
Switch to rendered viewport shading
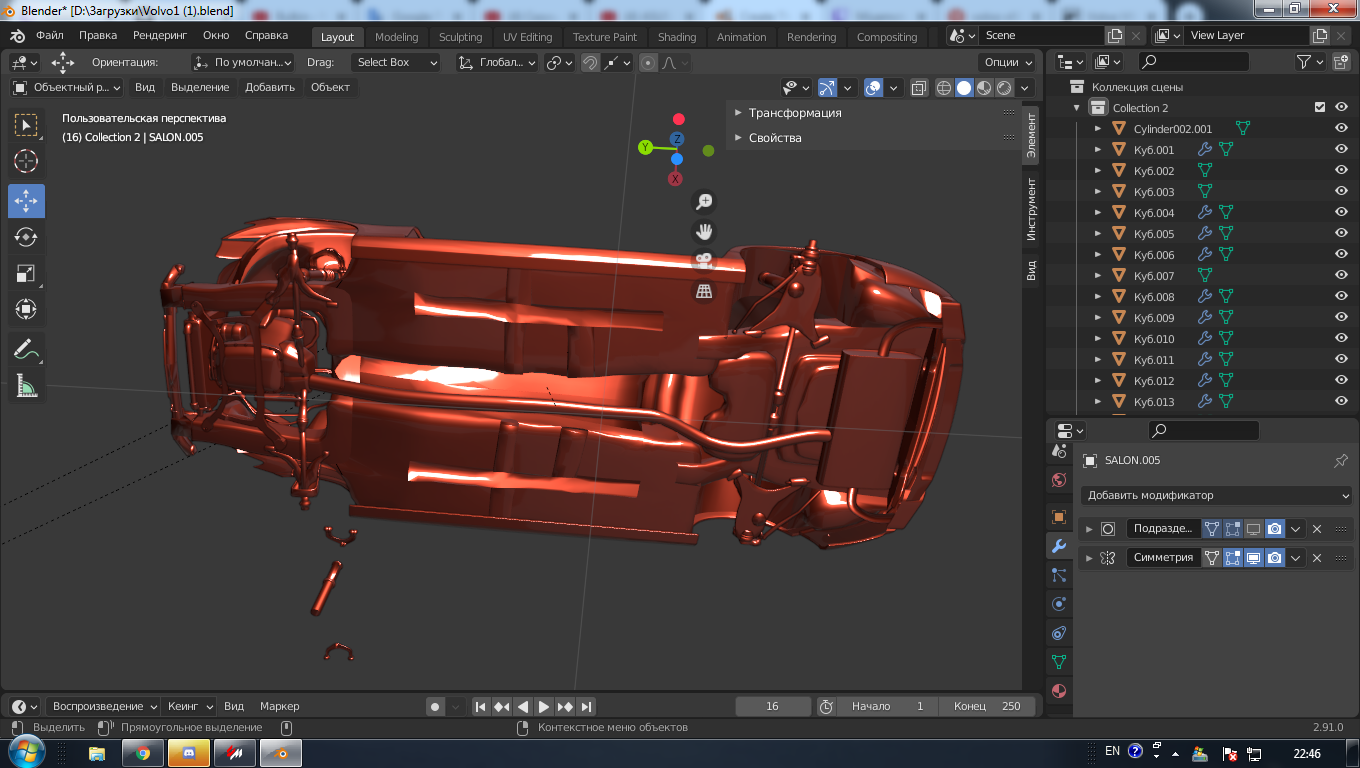click(1004, 88)
